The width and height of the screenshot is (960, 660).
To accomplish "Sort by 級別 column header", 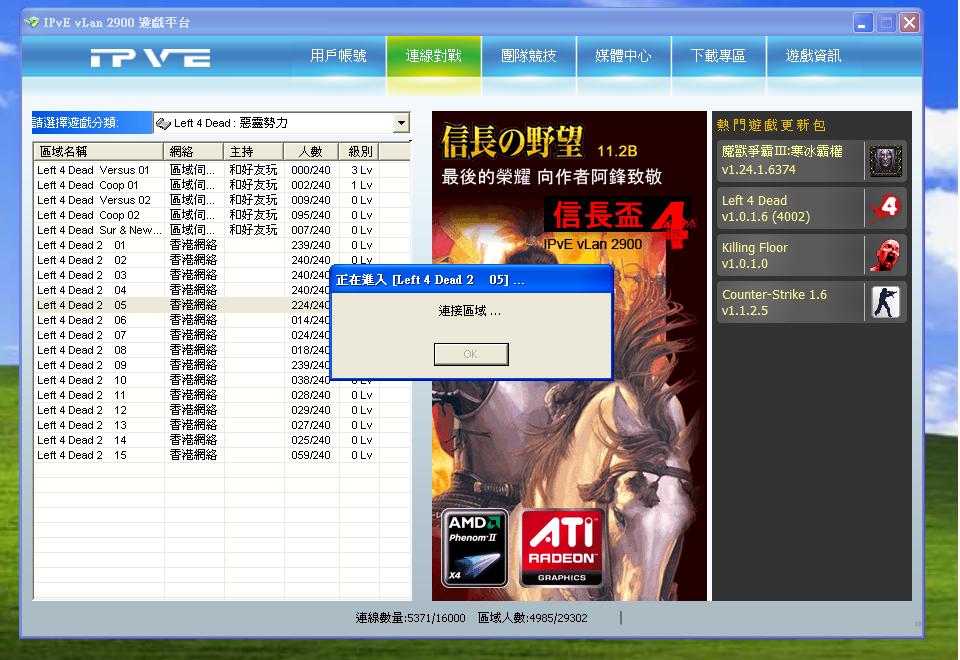I will coord(359,151).
